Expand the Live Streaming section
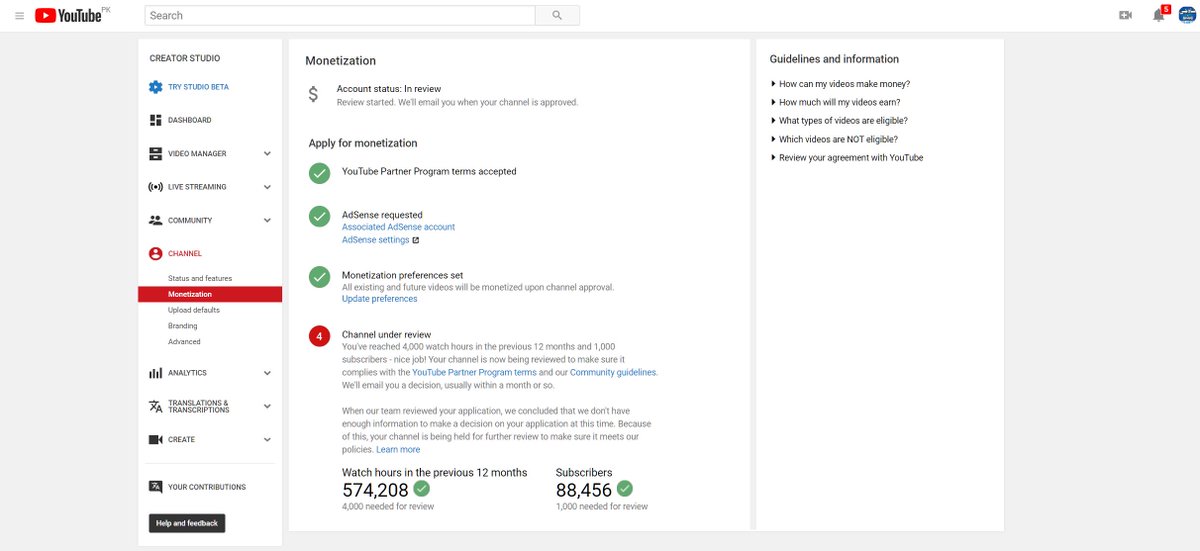 [267, 187]
